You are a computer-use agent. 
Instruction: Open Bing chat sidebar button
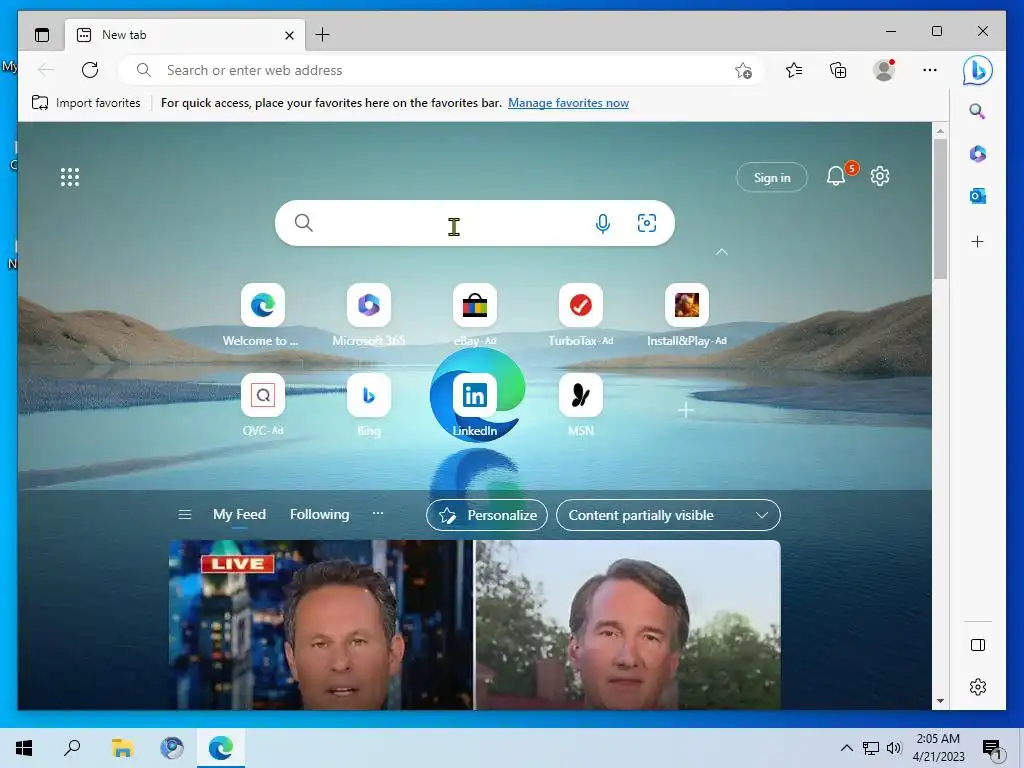(x=977, y=70)
